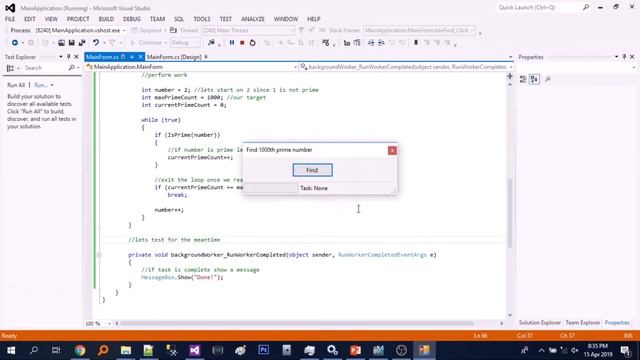Click the Search magnifier in Test Explorer
The image size is (640, 360).
click(71, 68)
